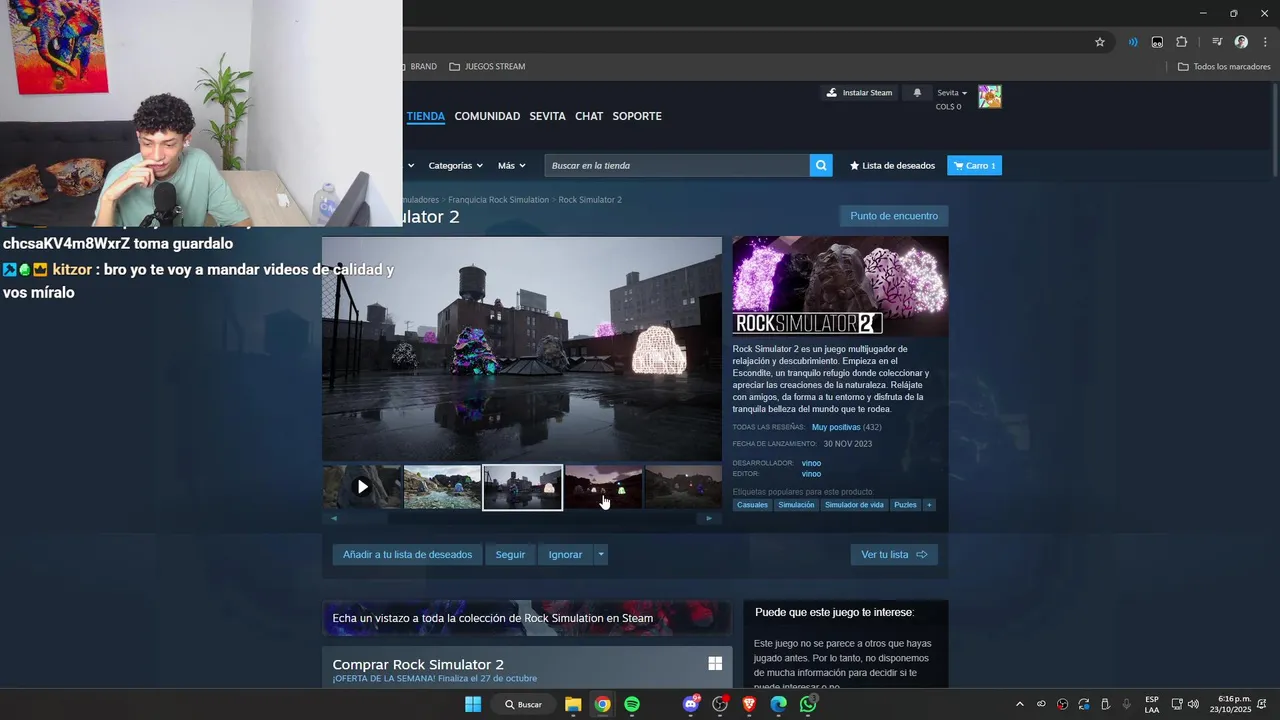Screen dimensions: 1280x720
Task: Click the Seguir button
Action: coord(510,554)
